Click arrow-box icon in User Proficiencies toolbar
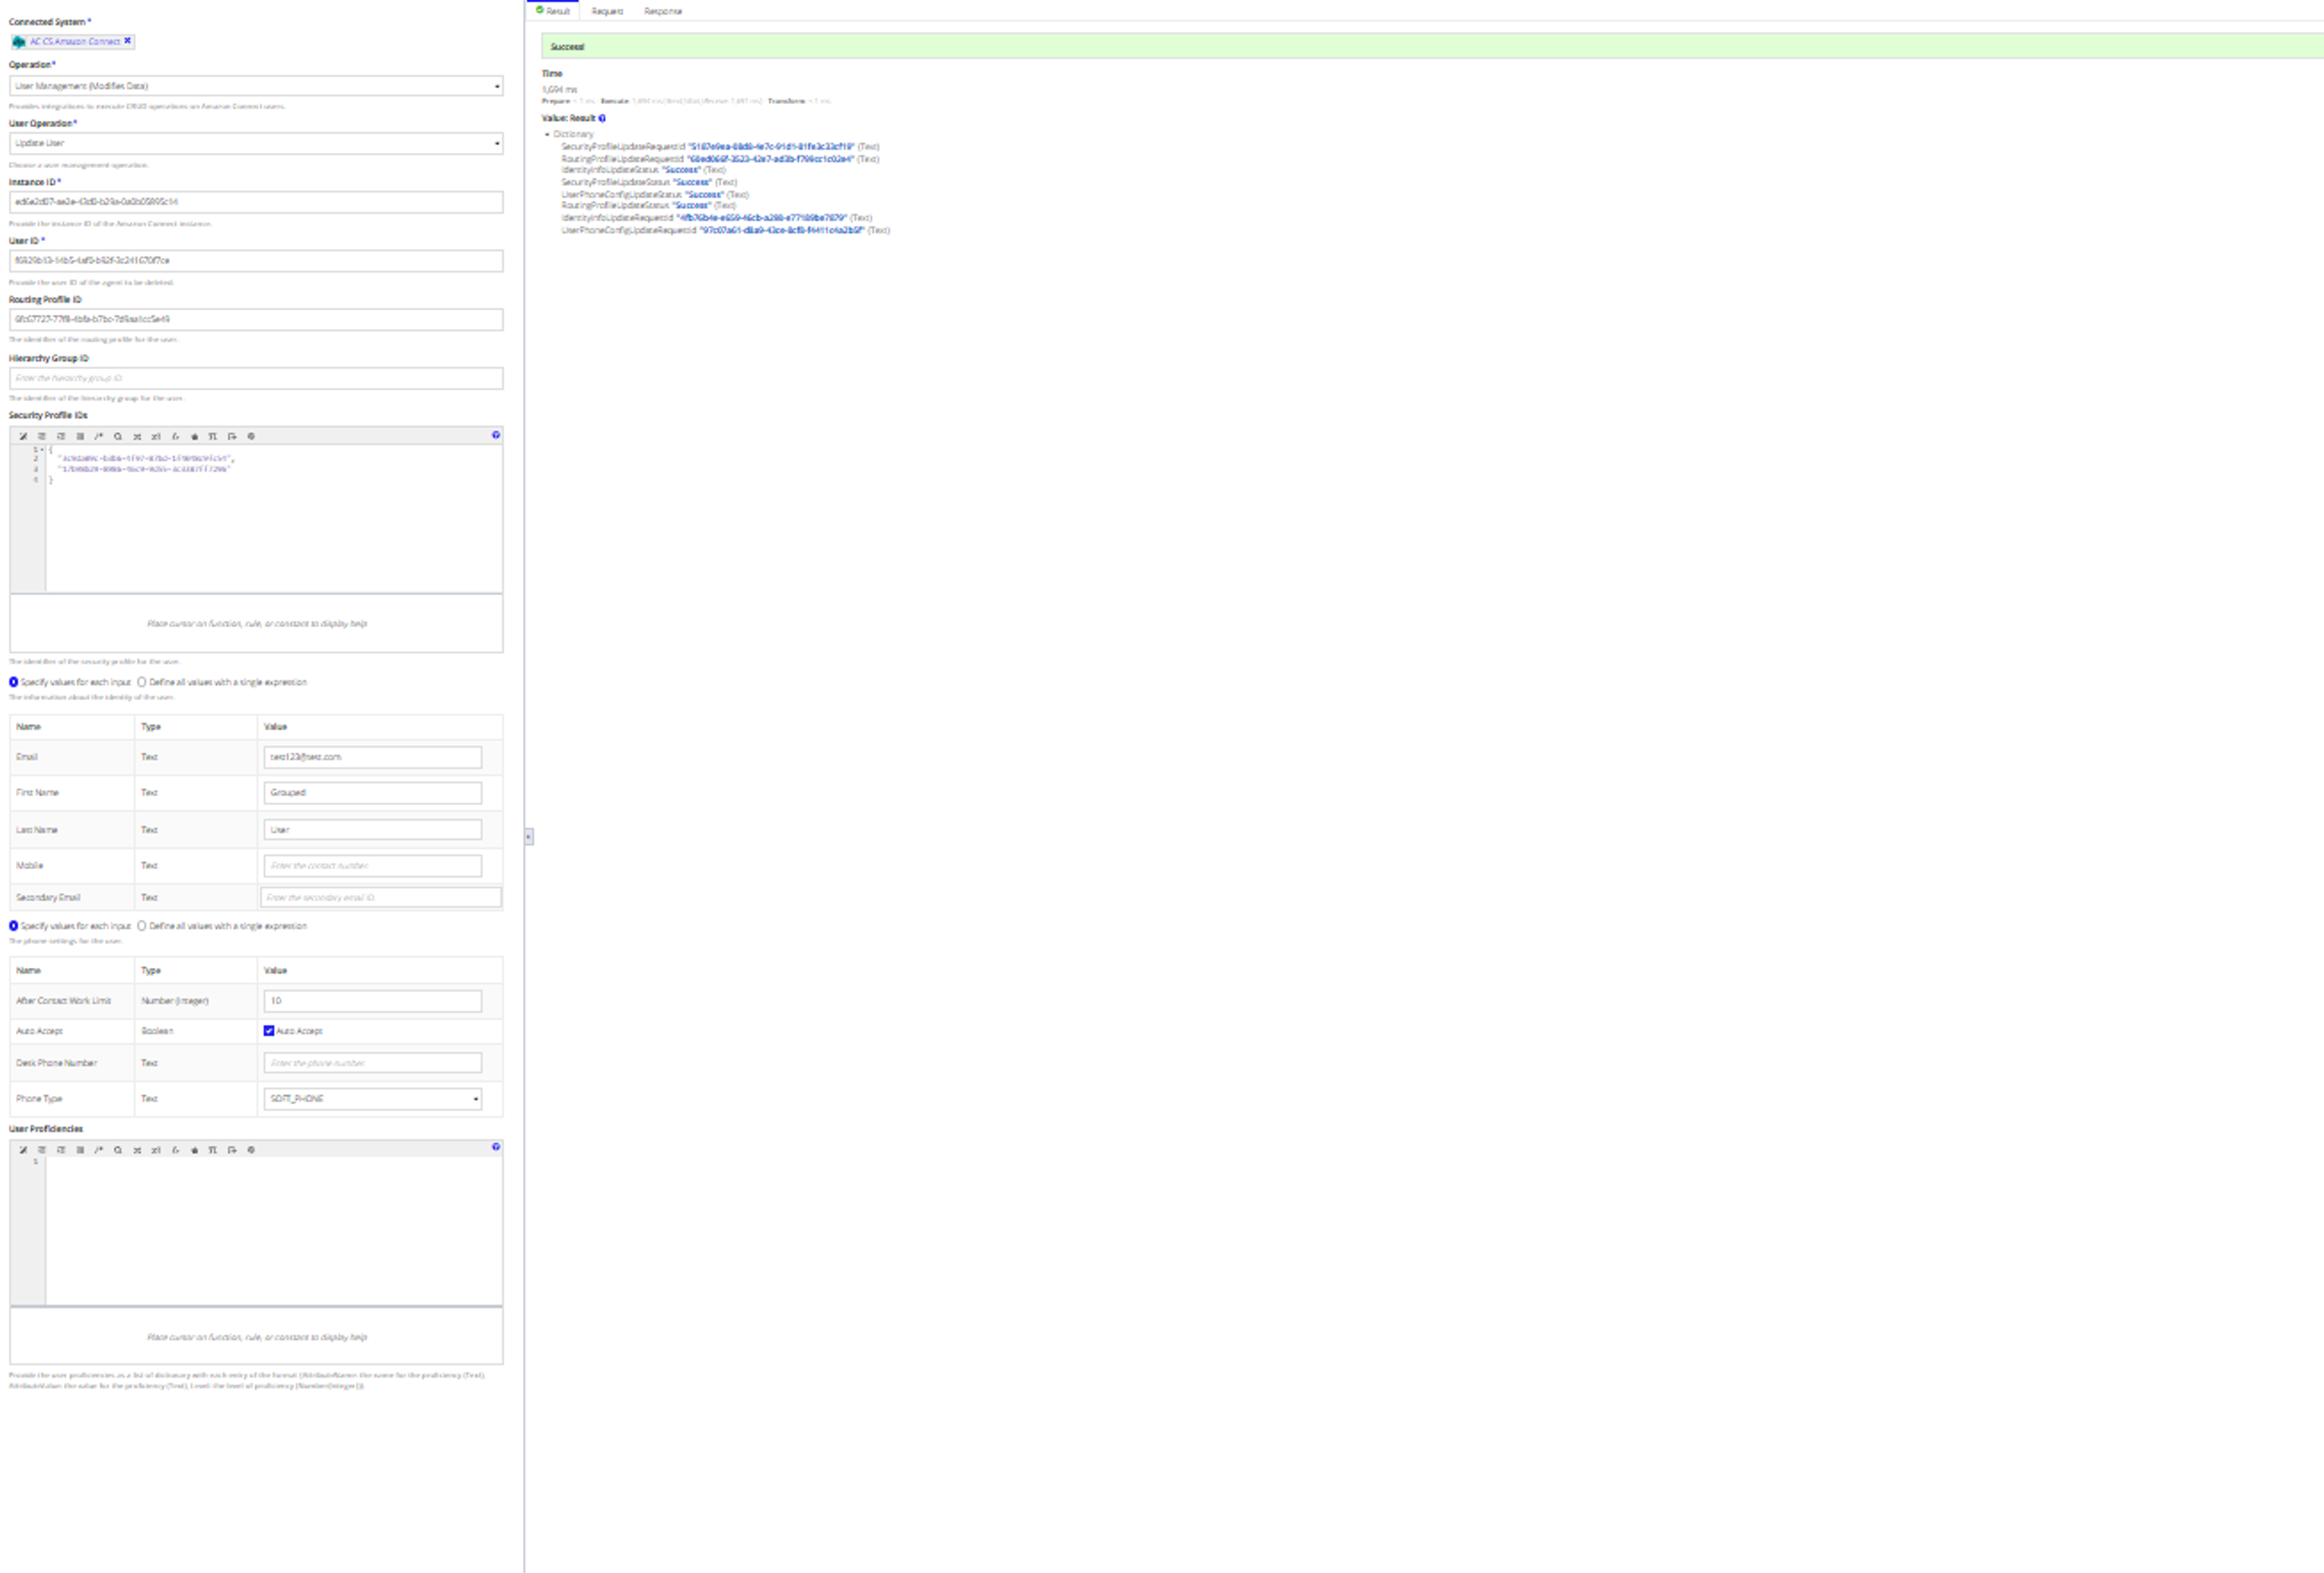This screenshot has width=2324, height=1573. click(232, 1150)
